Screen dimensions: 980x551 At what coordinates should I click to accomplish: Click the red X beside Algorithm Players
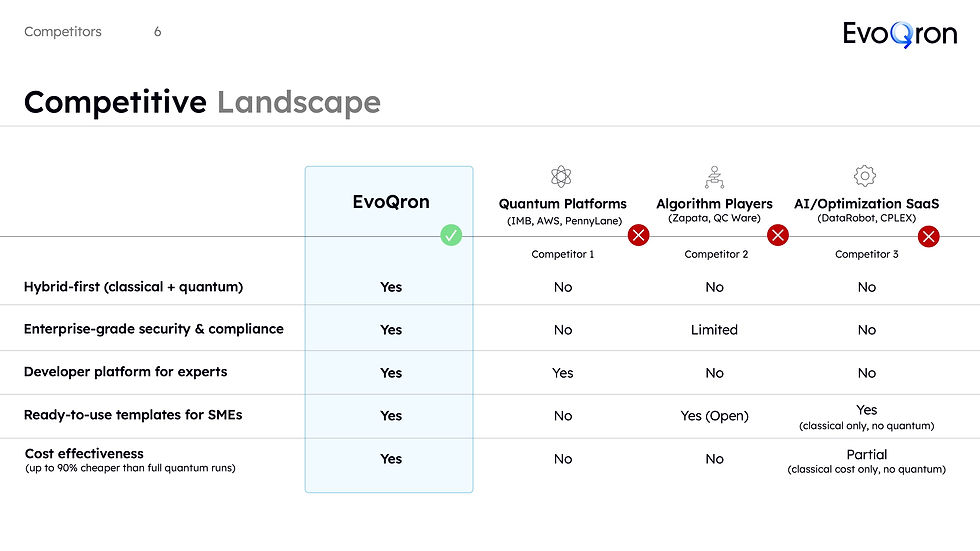778,236
